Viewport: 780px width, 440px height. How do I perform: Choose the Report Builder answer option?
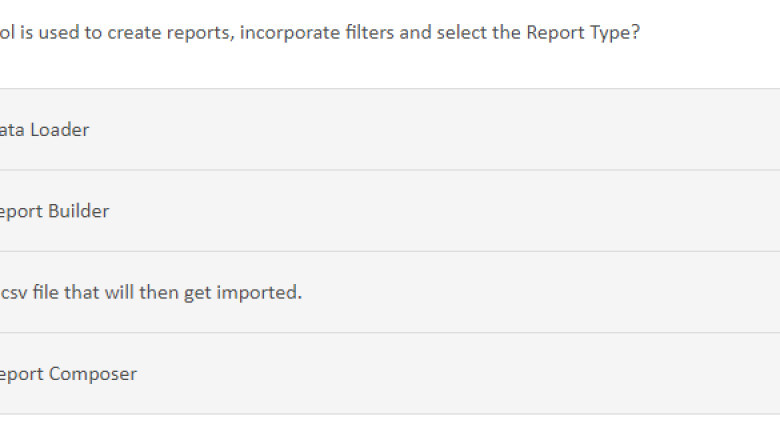pyautogui.click(x=55, y=211)
